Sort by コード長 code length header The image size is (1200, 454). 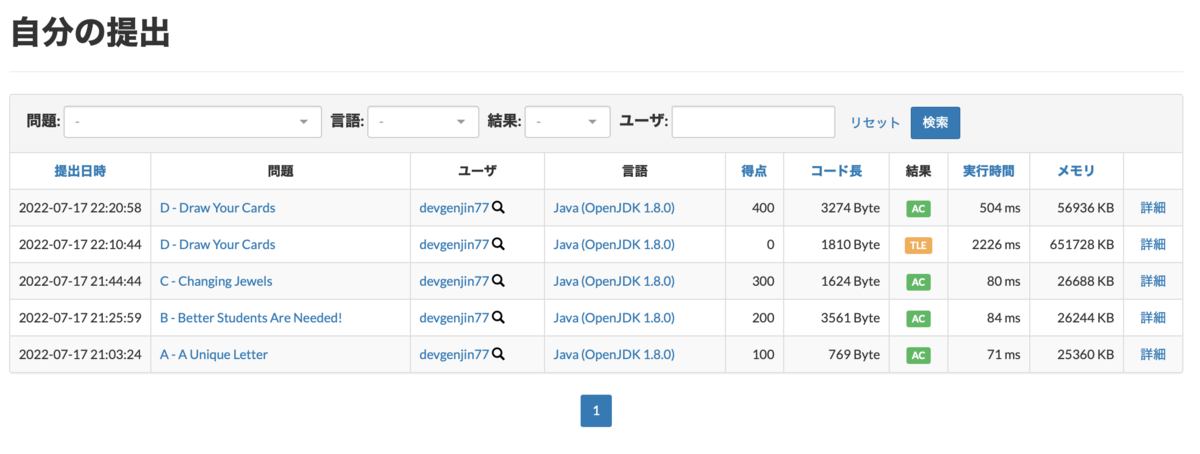tap(836, 171)
